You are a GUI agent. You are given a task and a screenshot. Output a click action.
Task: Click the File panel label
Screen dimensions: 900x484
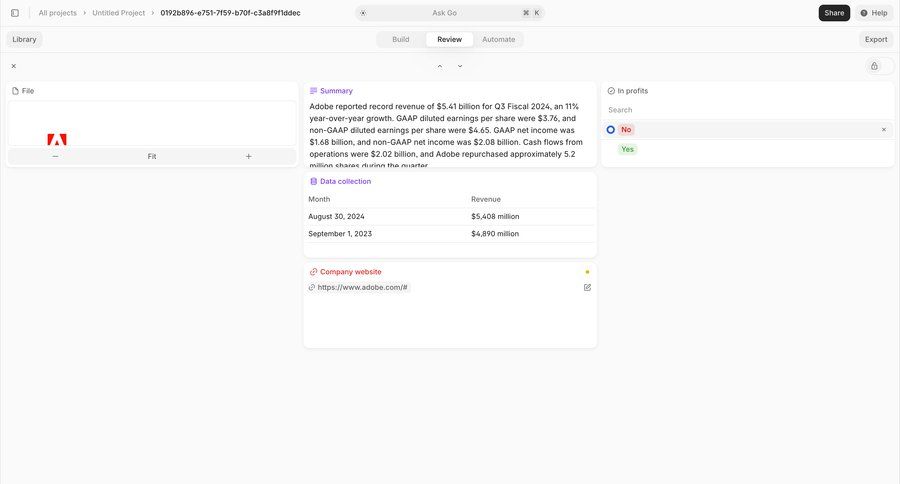(28, 91)
